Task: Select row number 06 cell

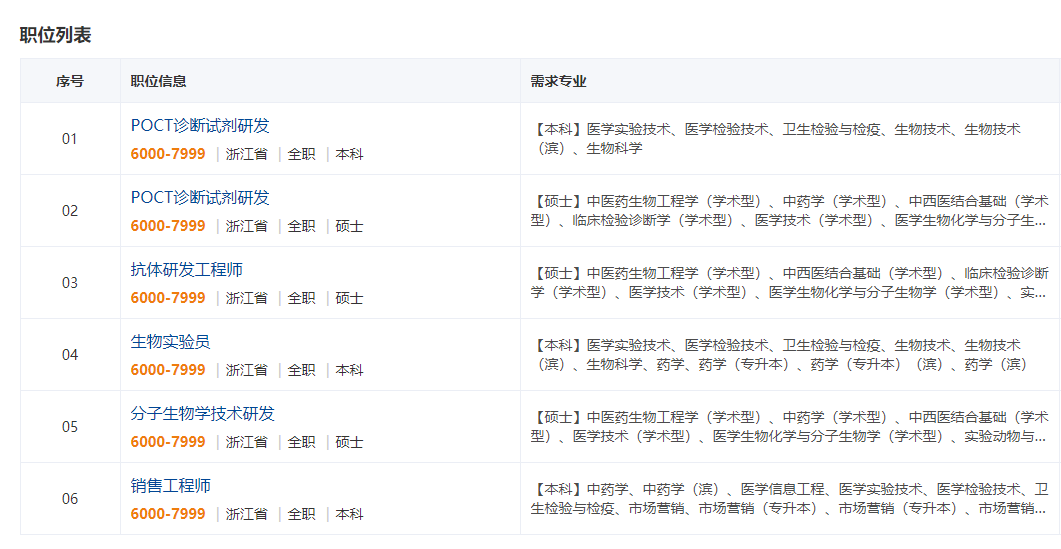Action: tap(70, 499)
